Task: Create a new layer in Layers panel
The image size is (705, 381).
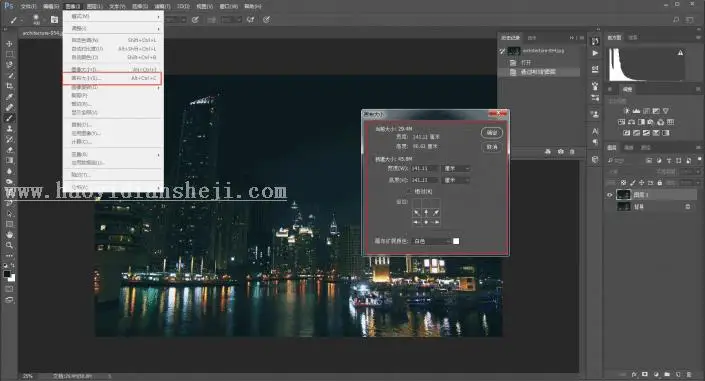Action: (x=678, y=374)
